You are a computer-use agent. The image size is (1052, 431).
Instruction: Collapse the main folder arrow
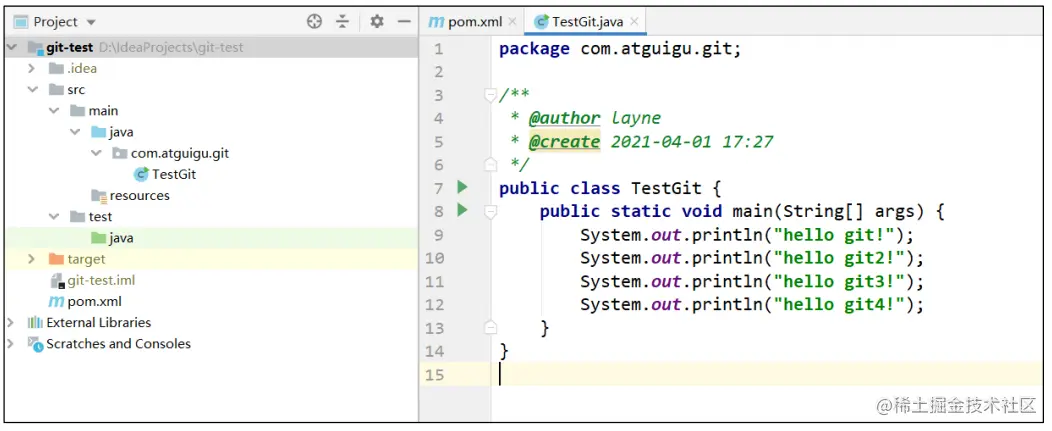[54, 111]
